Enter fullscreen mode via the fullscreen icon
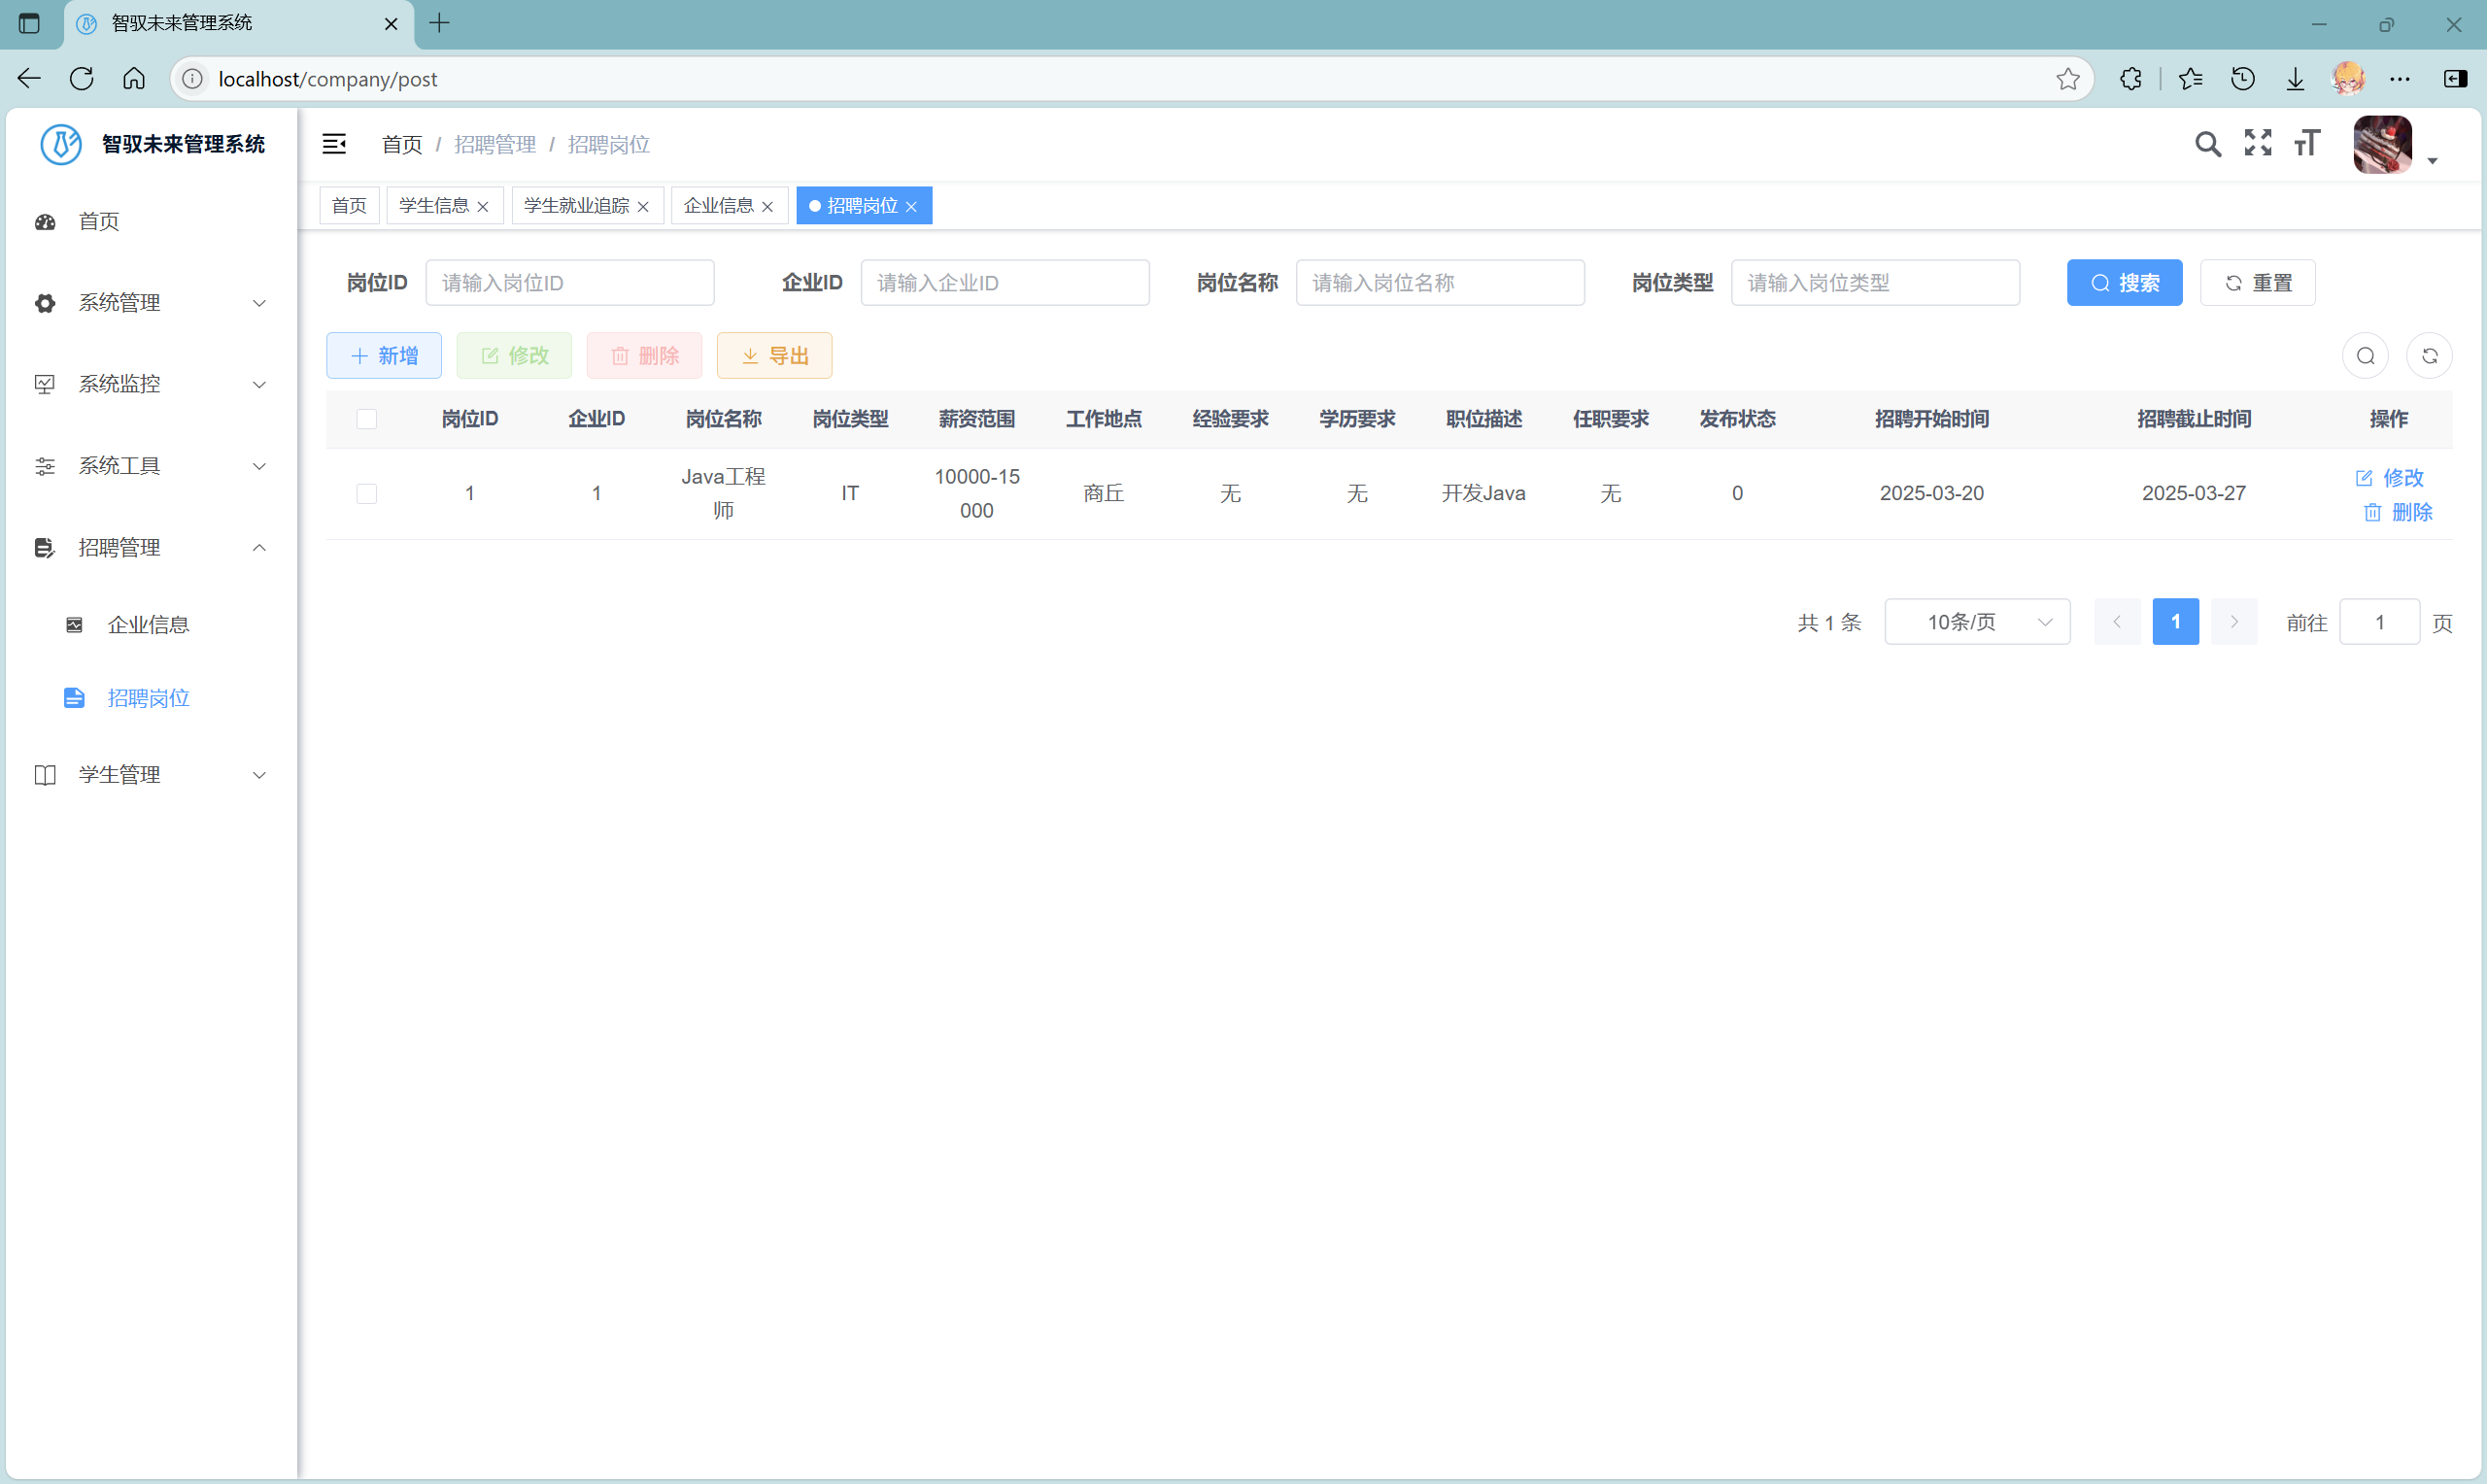 (x=2258, y=144)
